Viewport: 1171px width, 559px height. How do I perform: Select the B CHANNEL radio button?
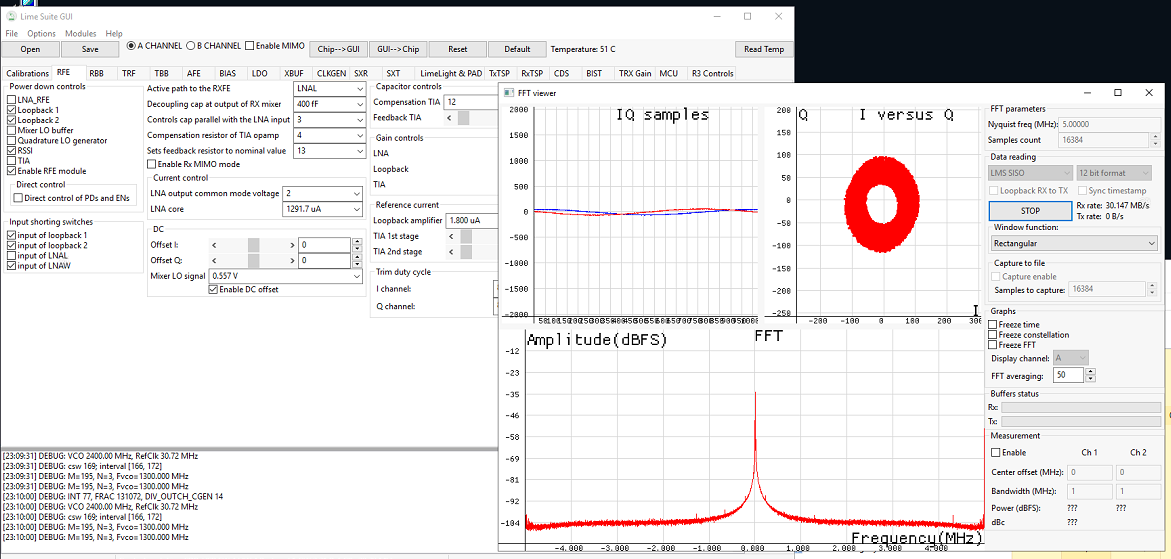click(190, 46)
